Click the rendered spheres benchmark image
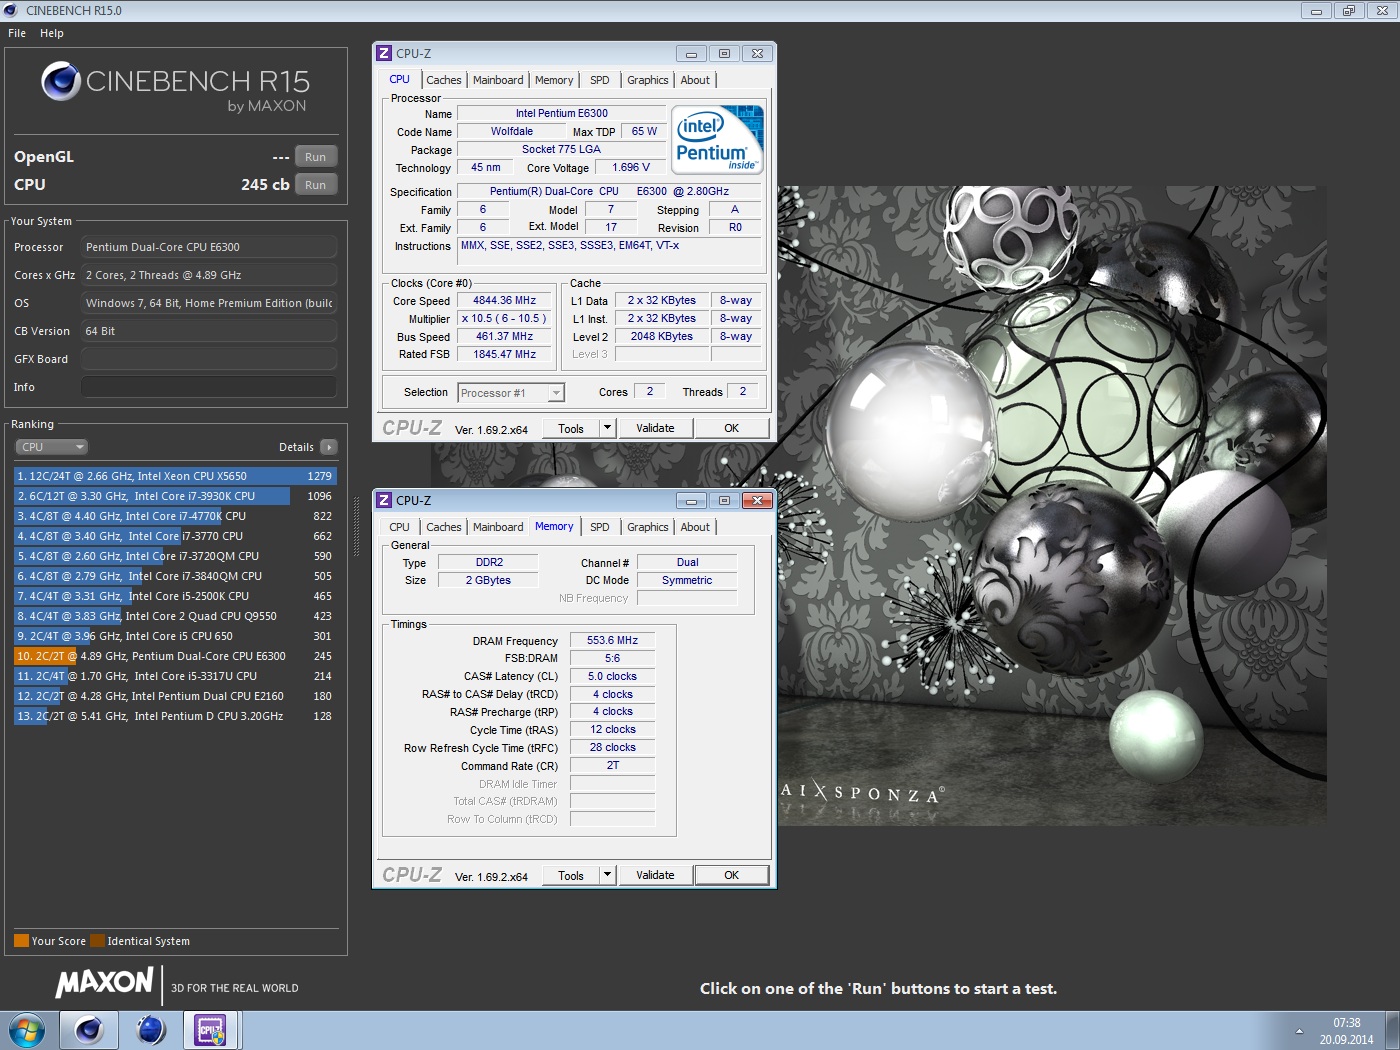 click(1052, 505)
